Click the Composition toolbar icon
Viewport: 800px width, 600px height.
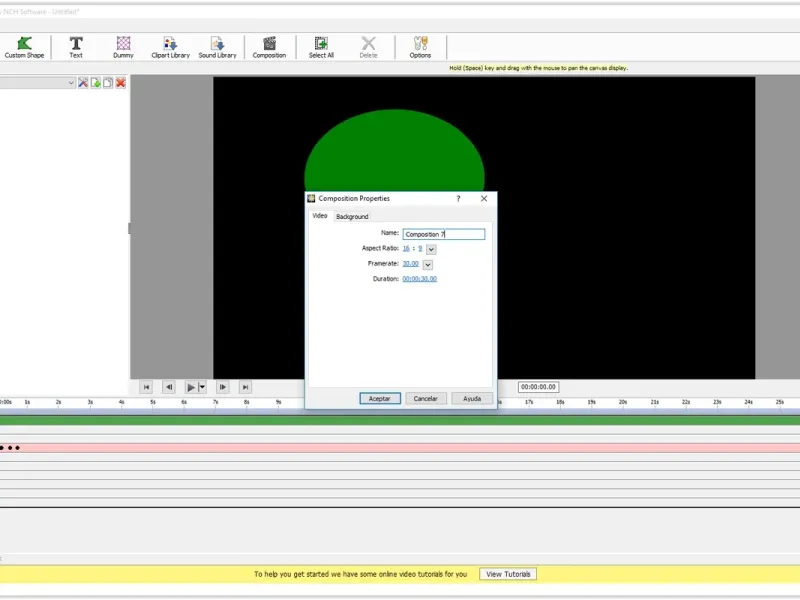click(269, 47)
